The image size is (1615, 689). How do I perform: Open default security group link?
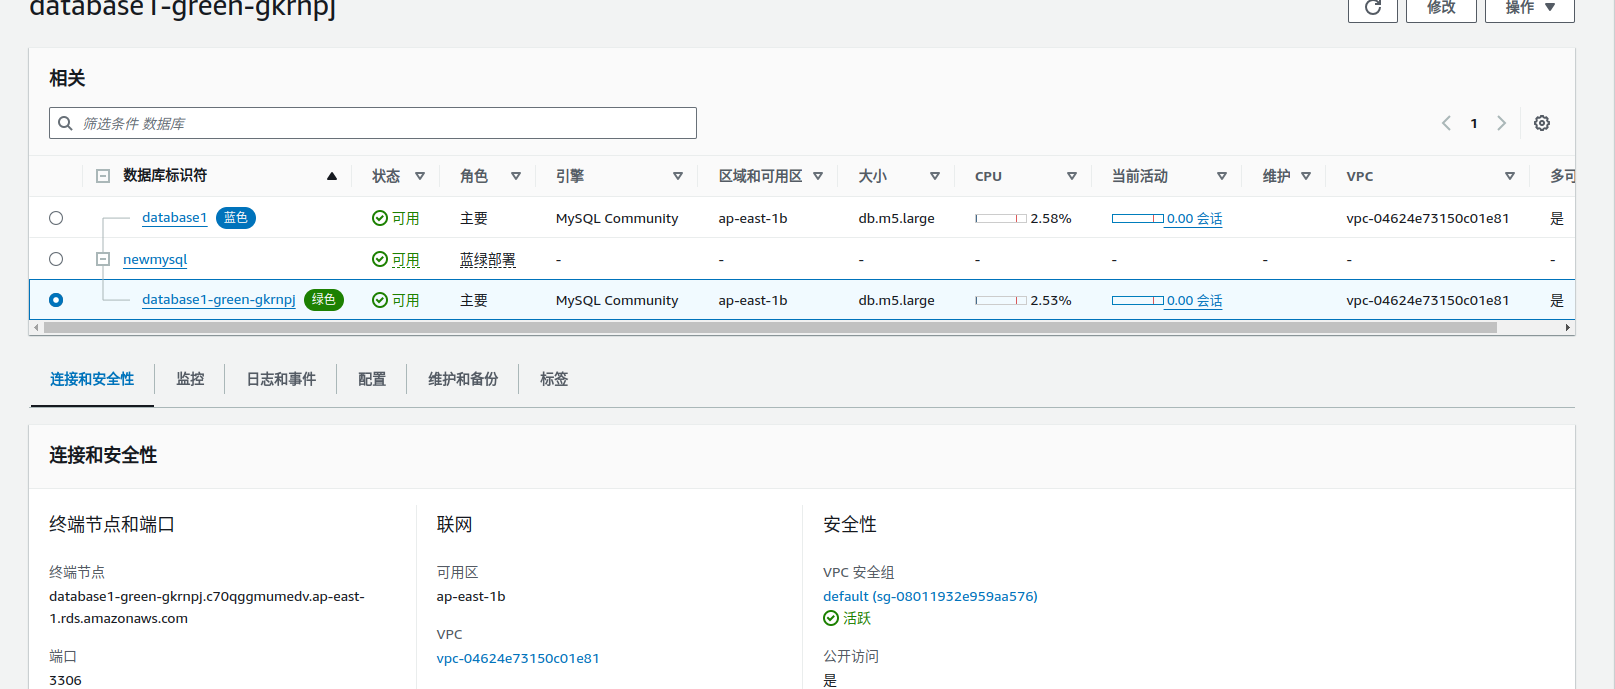click(930, 596)
